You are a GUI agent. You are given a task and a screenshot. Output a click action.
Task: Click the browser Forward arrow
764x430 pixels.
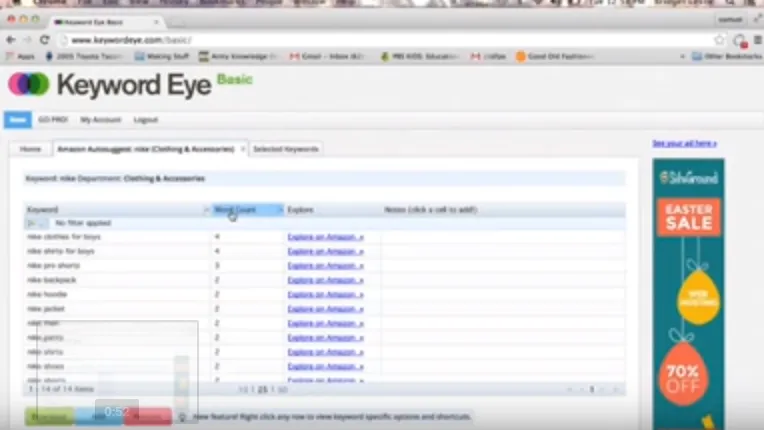[x=27, y=40]
